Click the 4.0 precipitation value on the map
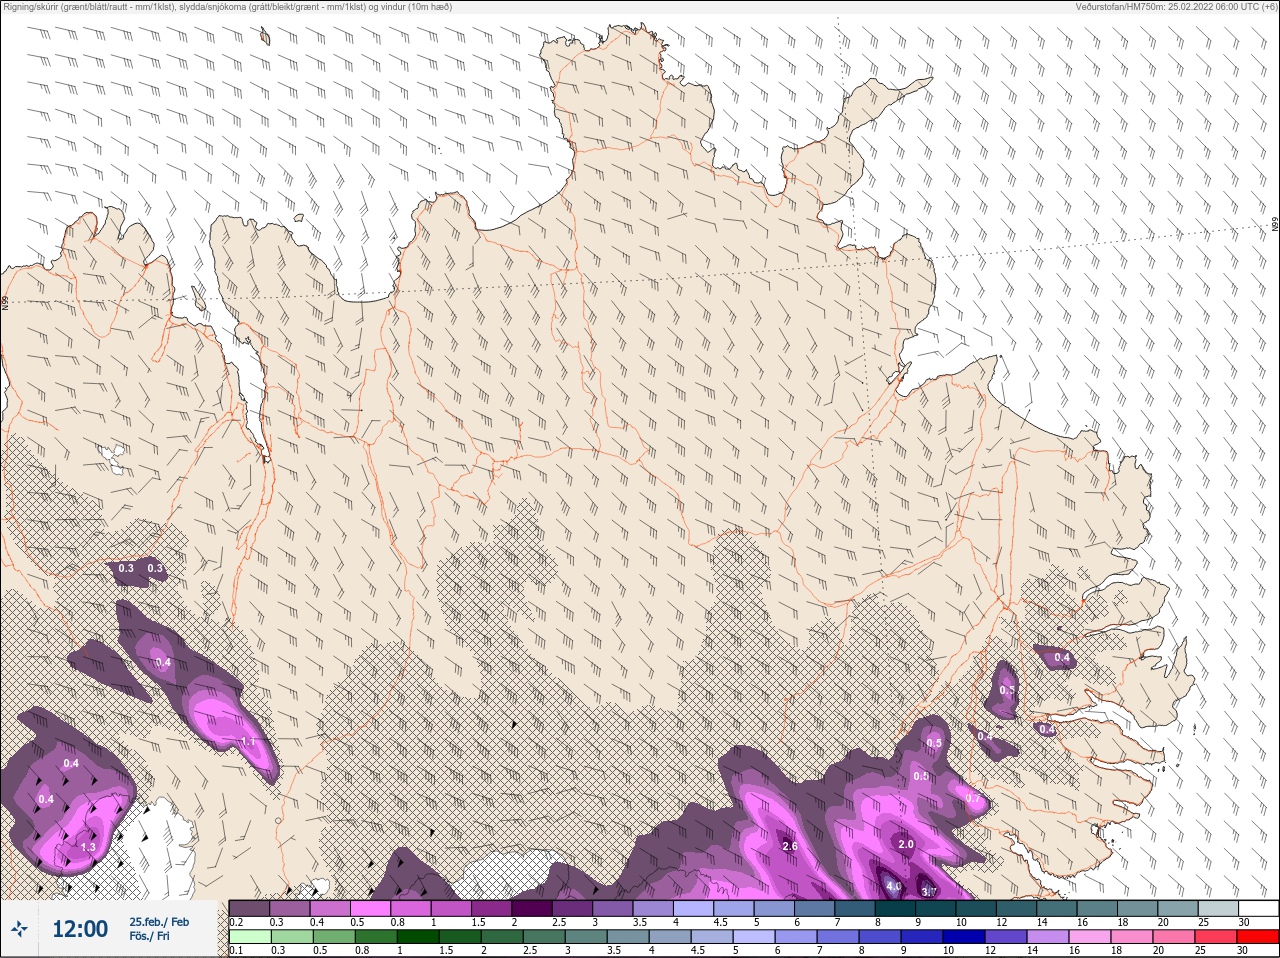This screenshot has height=958, width=1280. tap(894, 886)
